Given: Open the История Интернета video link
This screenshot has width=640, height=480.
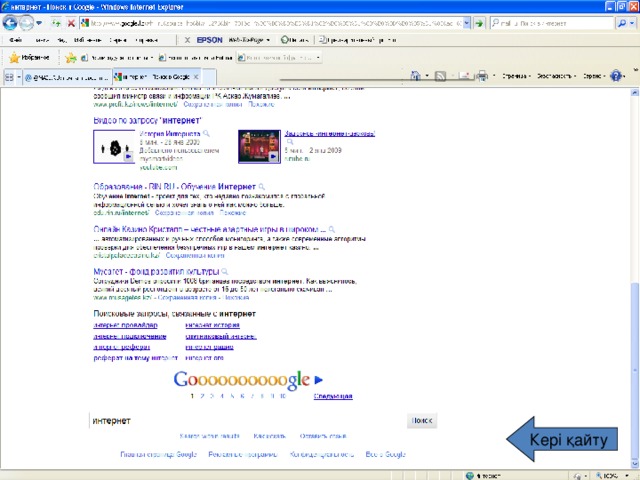Looking at the screenshot, I should coord(170,133).
